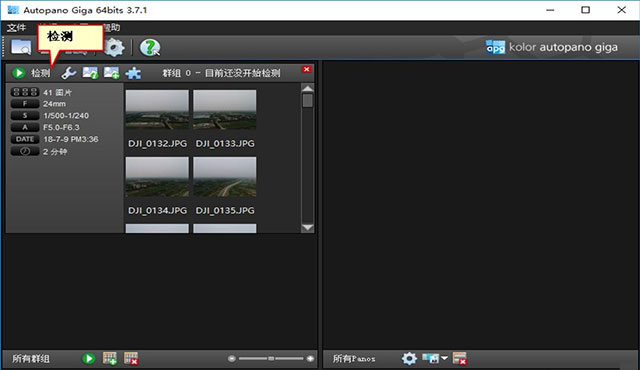The height and width of the screenshot is (370, 640).
Task: Minimize the Autopano Giga window
Action: coord(550,10)
